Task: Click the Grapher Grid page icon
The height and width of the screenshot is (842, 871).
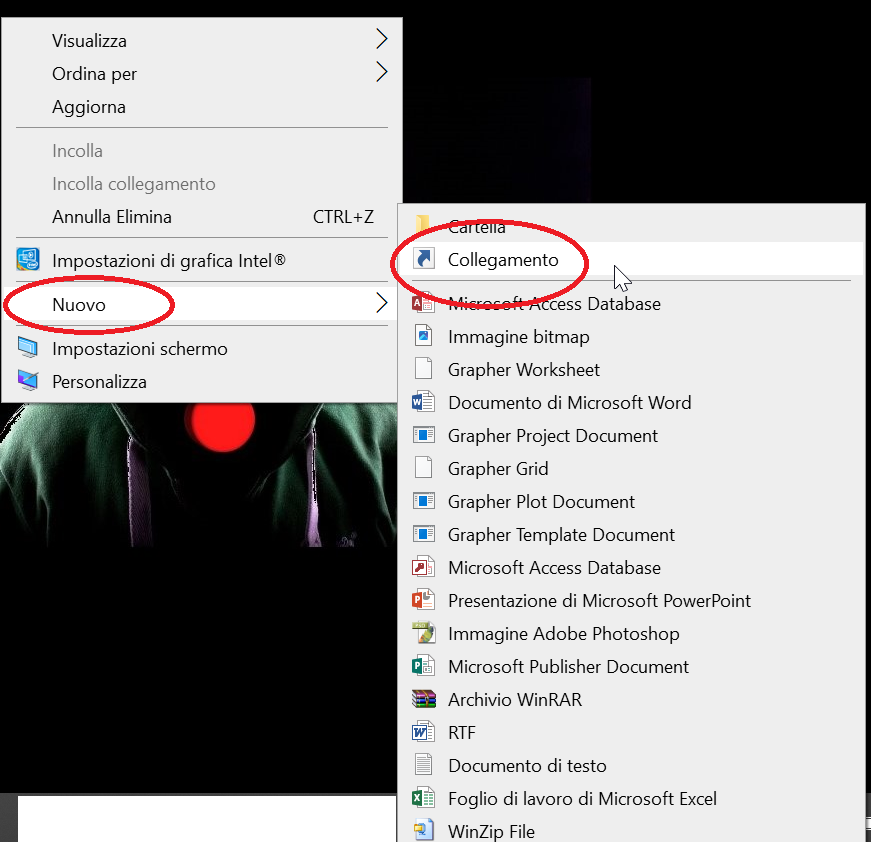Action: (423, 467)
